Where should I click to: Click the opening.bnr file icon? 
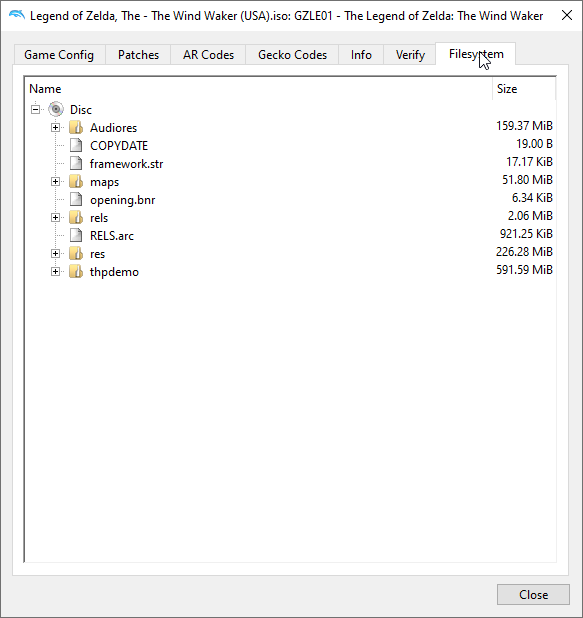[x=76, y=199]
